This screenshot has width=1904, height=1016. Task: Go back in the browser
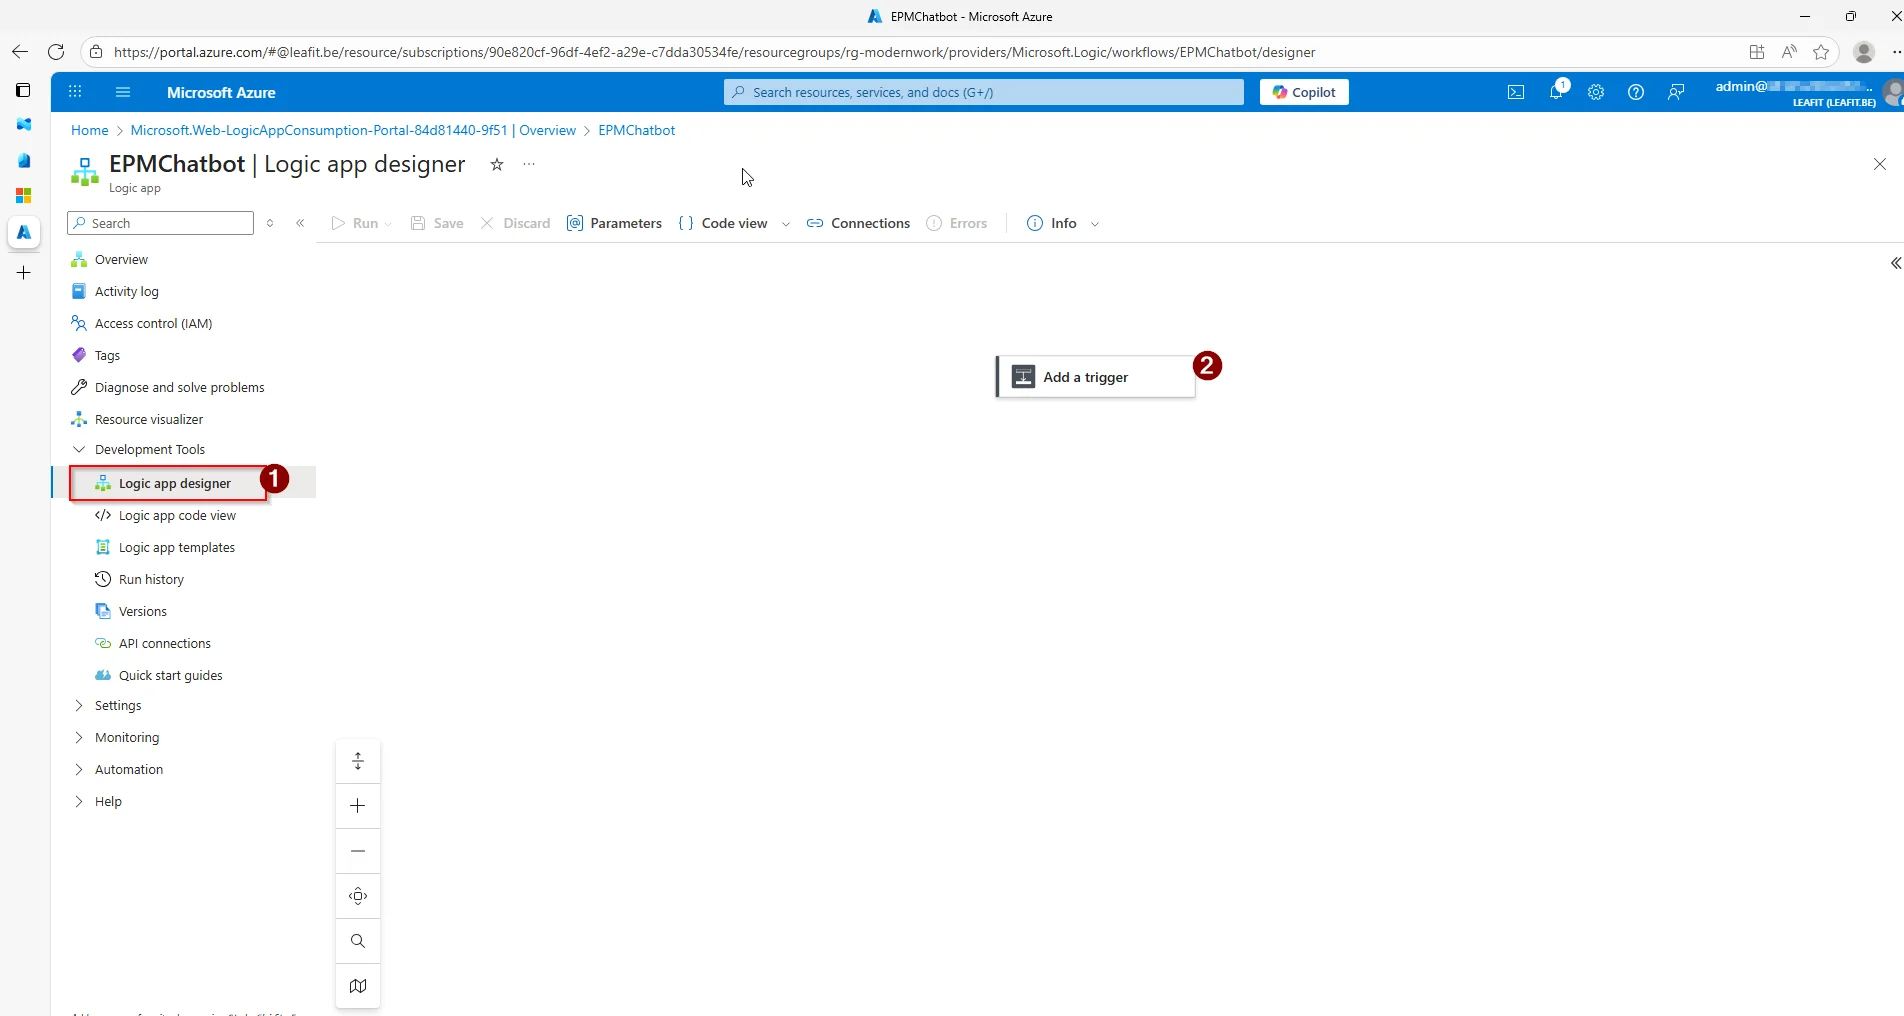tap(19, 52)
